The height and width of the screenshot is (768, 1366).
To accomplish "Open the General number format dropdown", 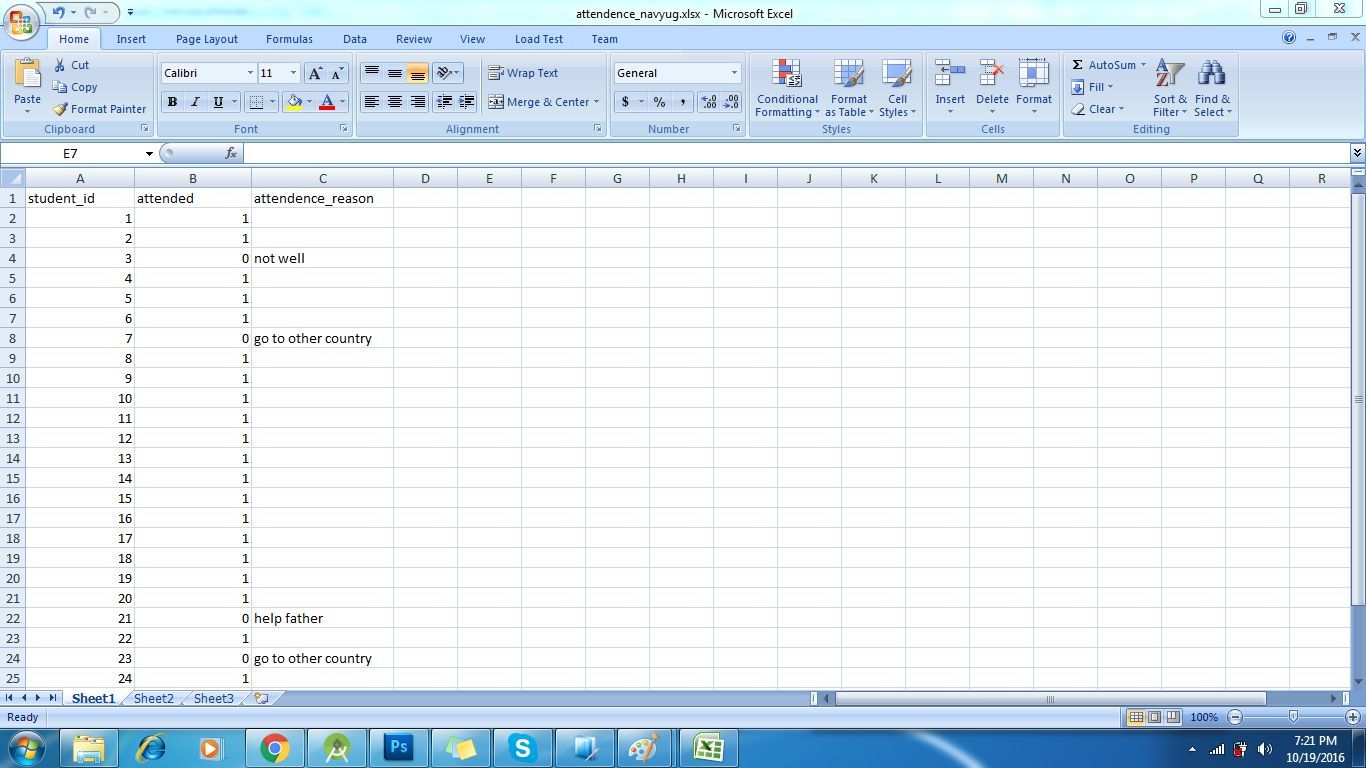I will pos(733,73).
